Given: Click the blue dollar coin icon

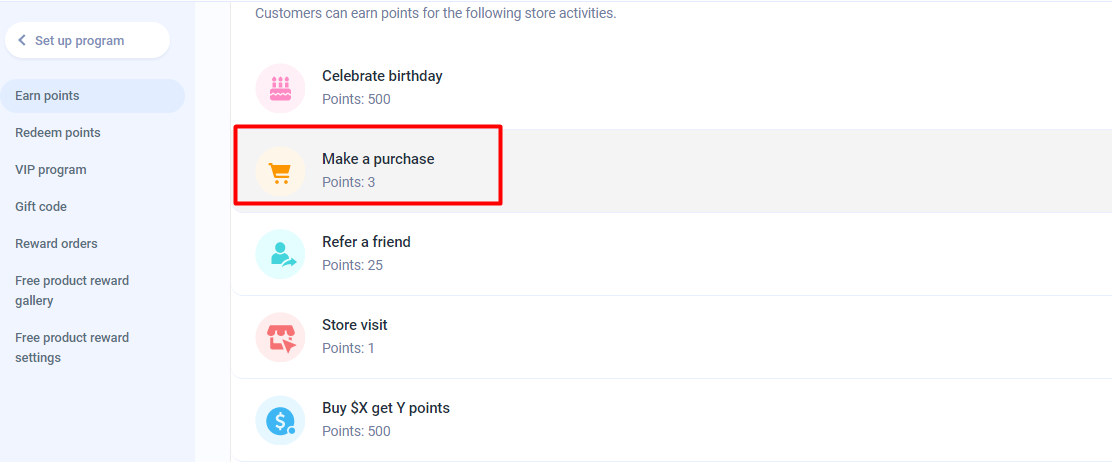Looking at the screenshot, I should (280, 420).
